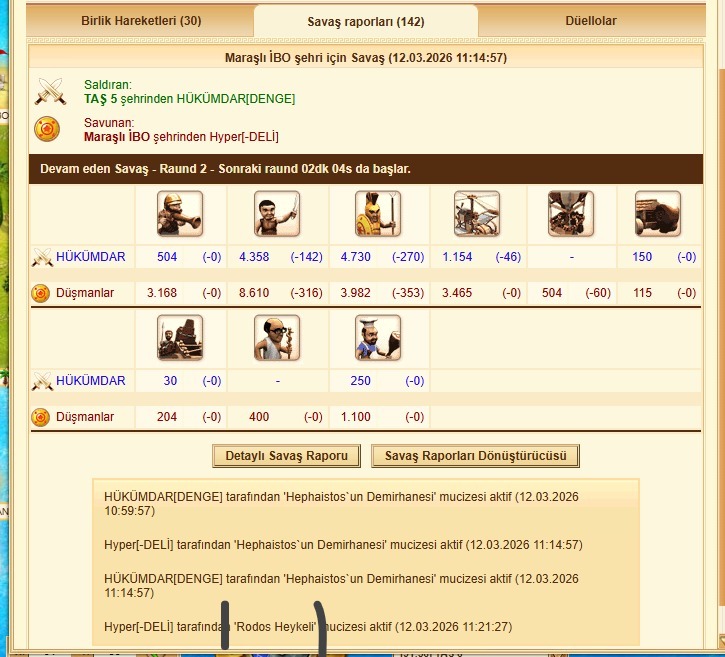725x657 pixels.
Task: Click the doctor unit icon
Action: coord(277,338)
